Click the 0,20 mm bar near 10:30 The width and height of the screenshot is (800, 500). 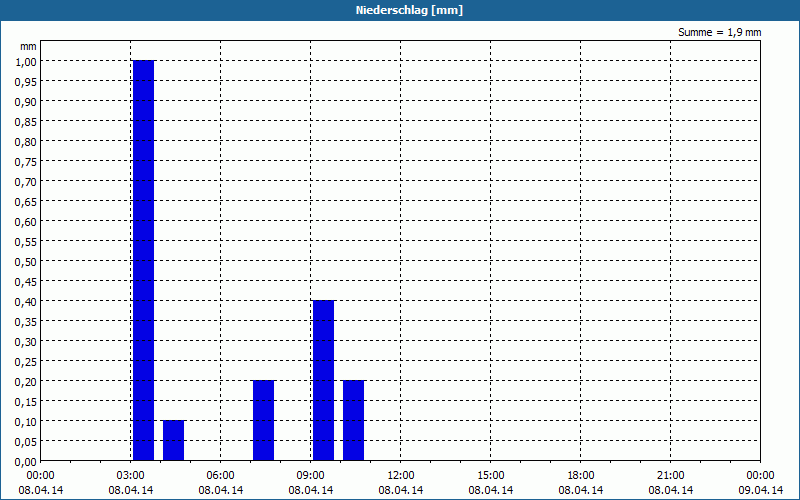coord(354,420)
